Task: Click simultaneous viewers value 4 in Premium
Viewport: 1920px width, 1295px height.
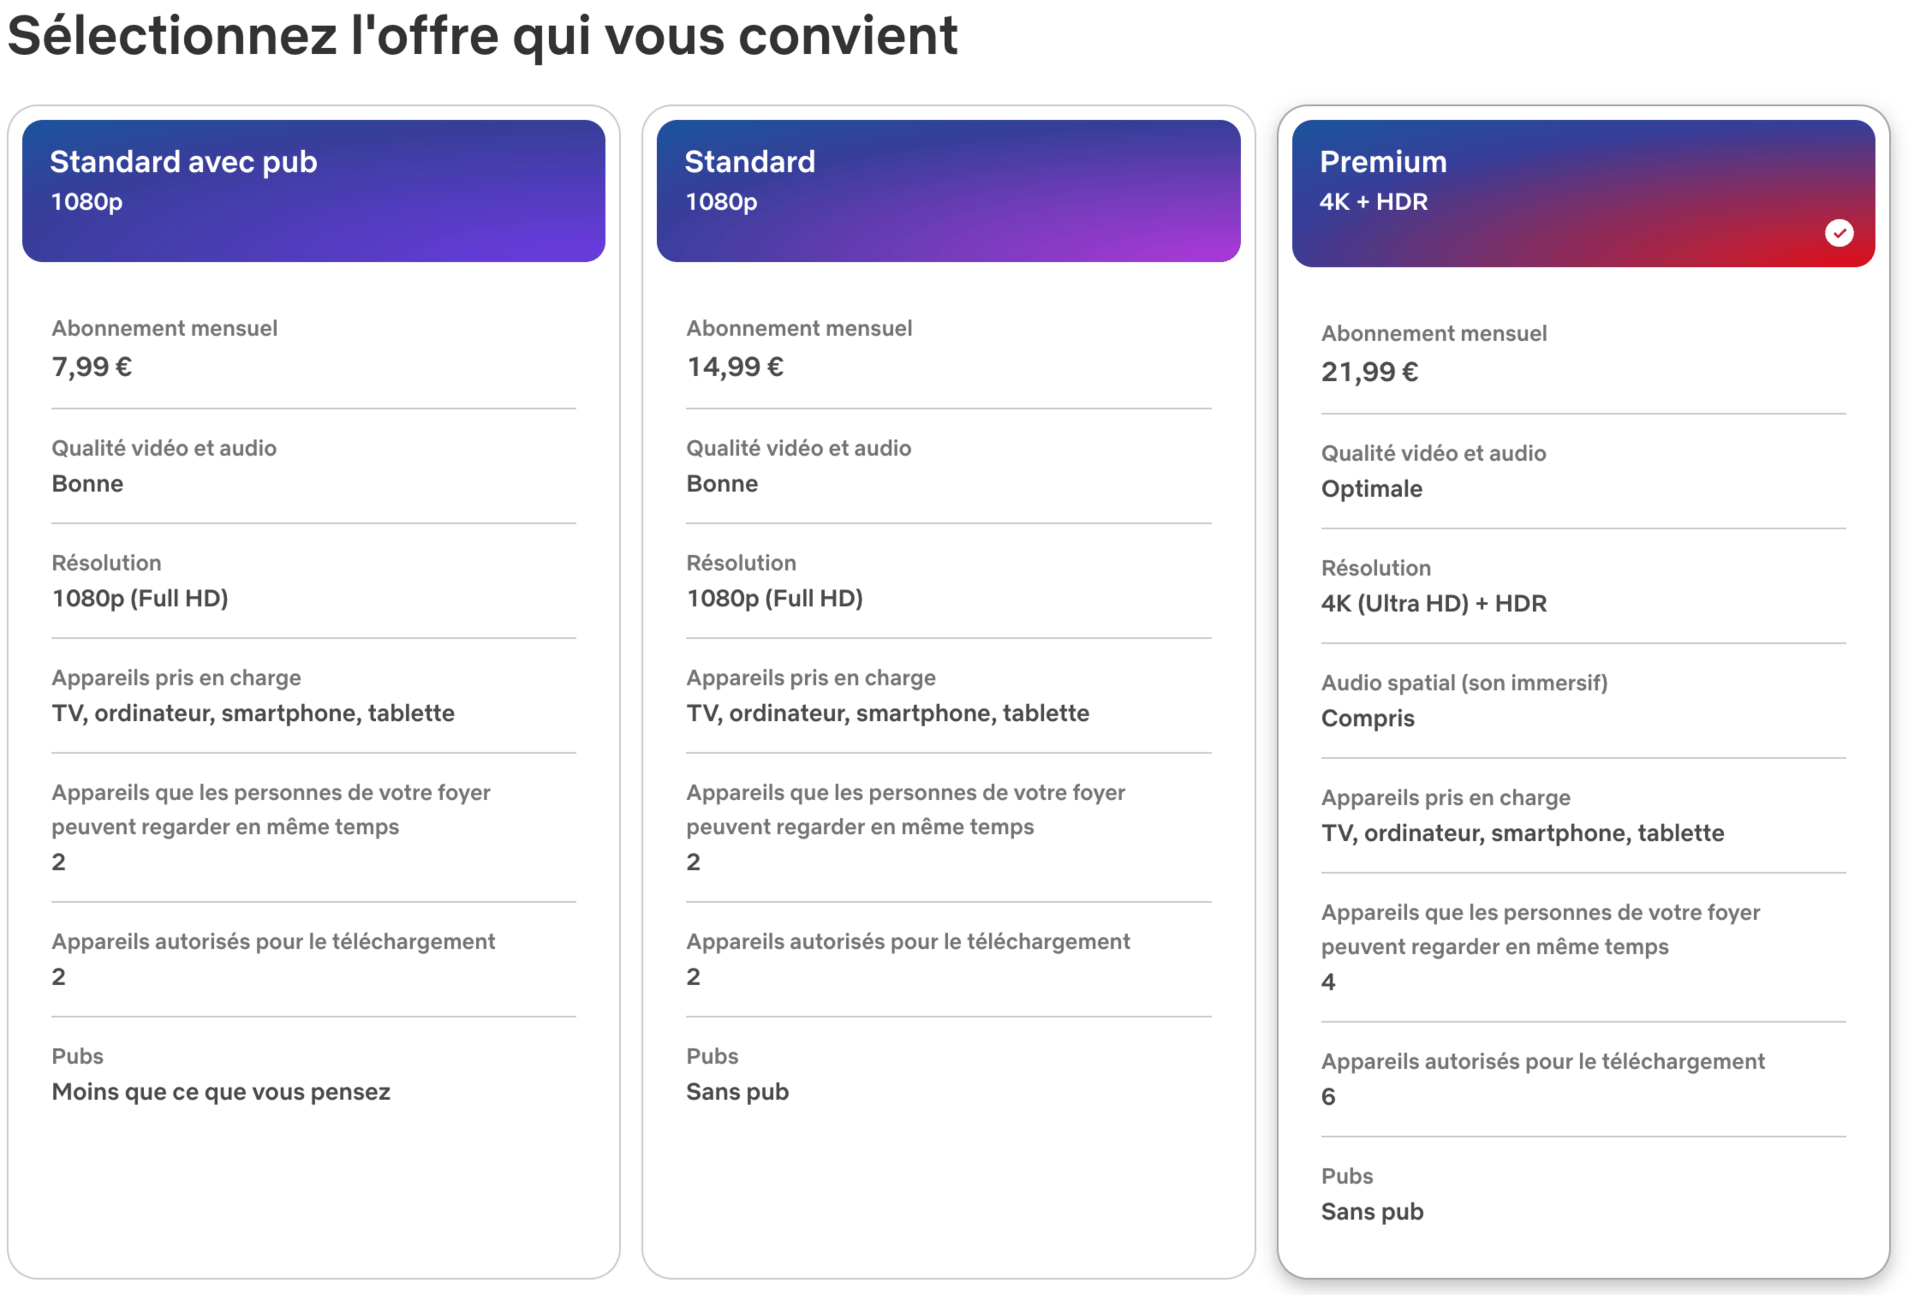Action: click(x=1328, y=982)
